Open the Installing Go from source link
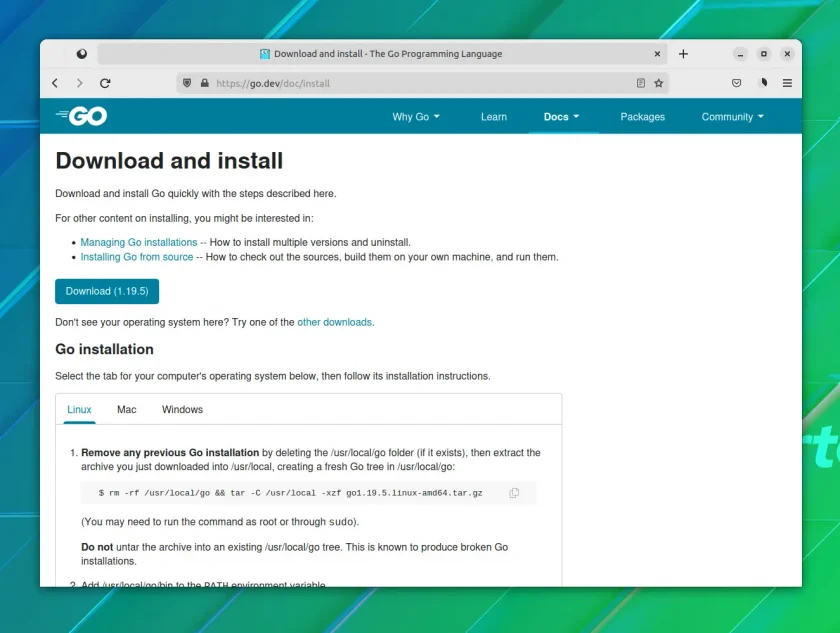The height and width of the screenshot is (633, 840). 137,257
